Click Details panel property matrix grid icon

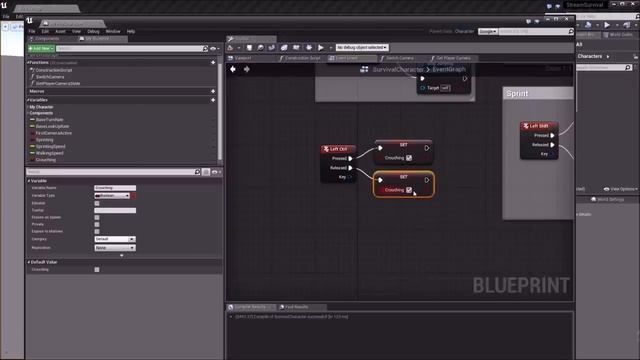click(x=206, y=172)
